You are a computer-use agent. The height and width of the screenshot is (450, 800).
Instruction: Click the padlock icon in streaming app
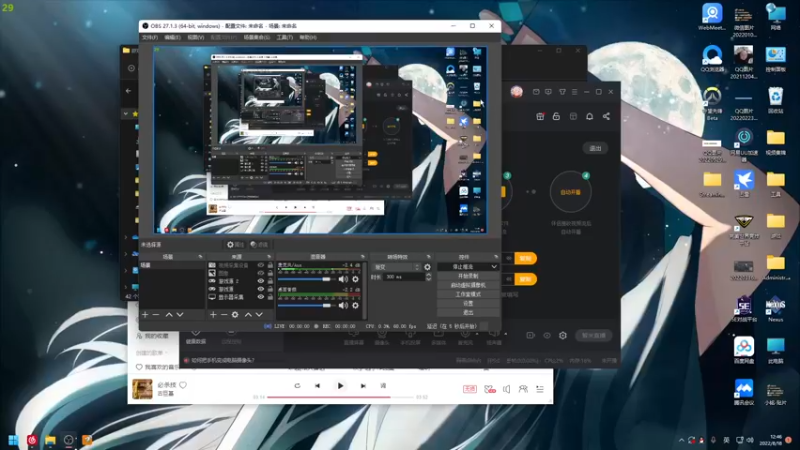point(556,116)
